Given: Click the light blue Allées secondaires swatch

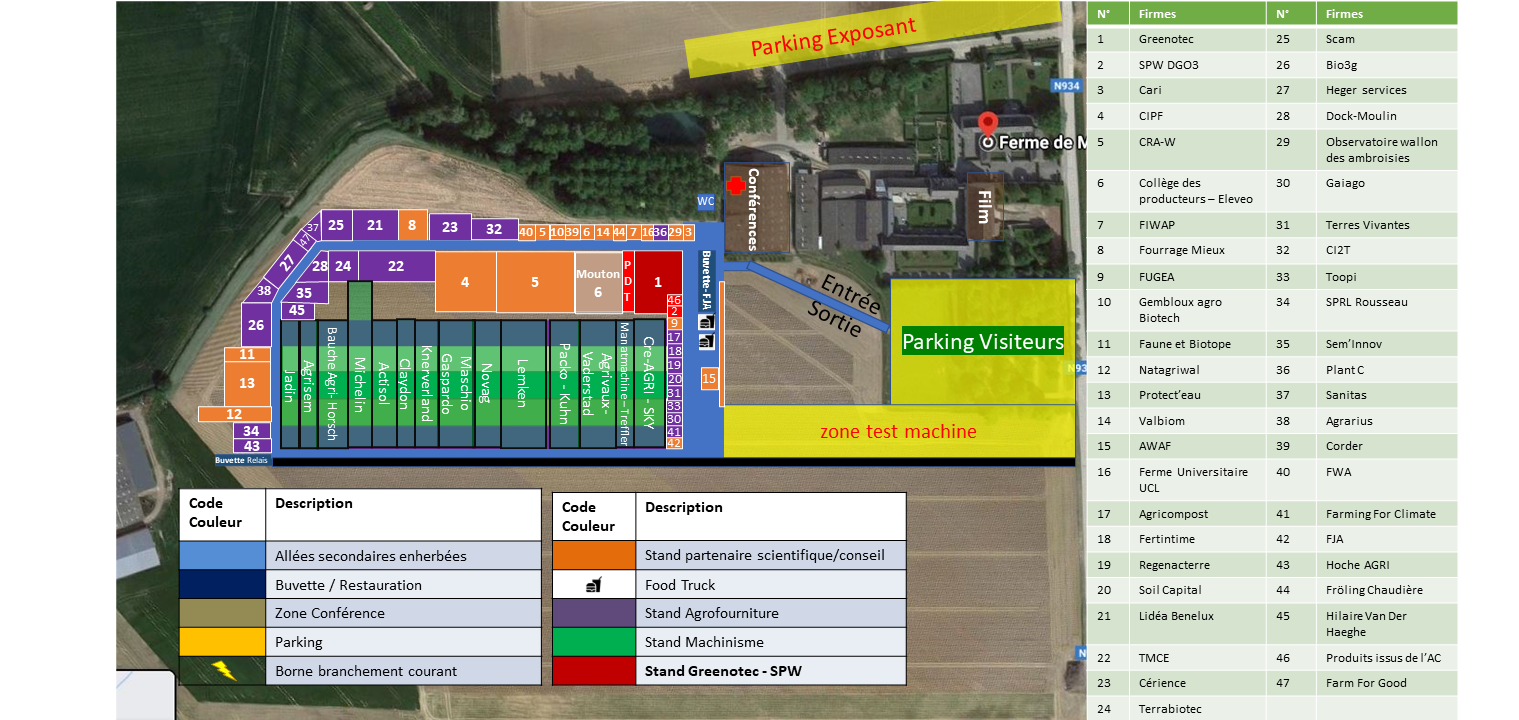Looking at the screenshot, I should (x=222, y=555).
